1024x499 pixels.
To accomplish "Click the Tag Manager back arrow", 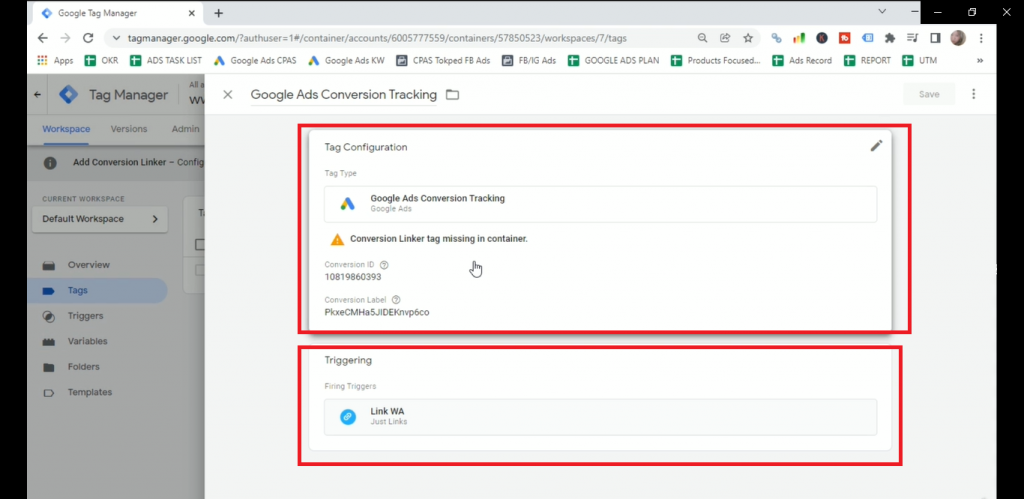I will tap(38, 95).
